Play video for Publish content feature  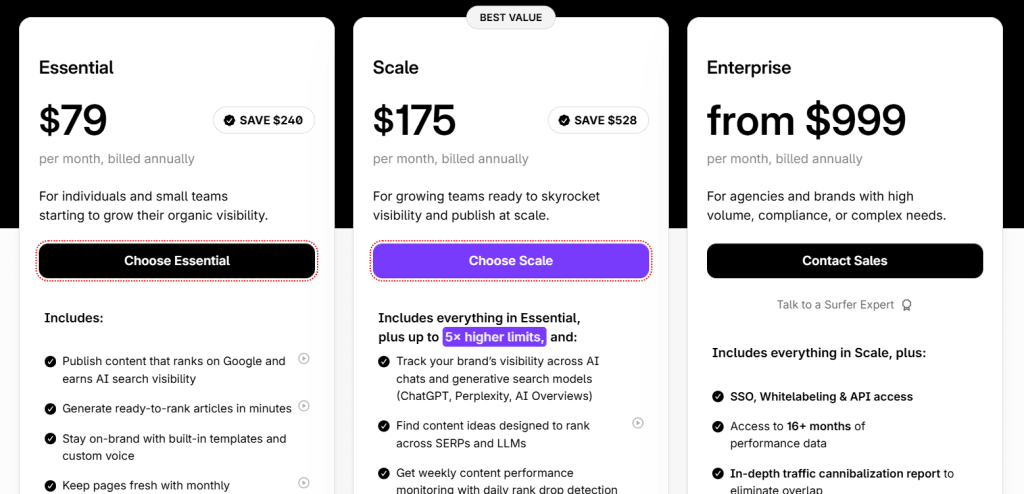(x=304, y=358)
